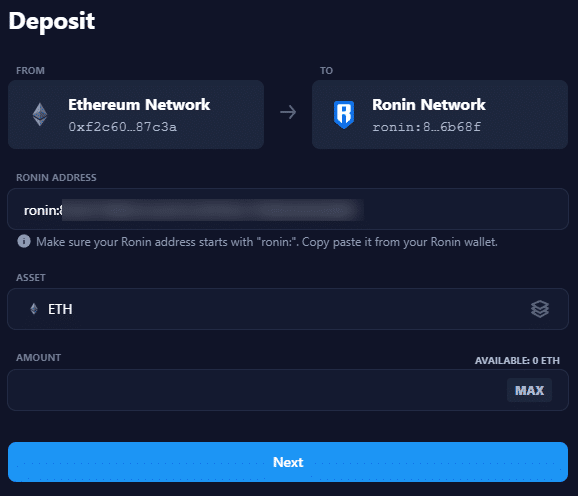Select the Ronin Network destination card
The height and width of the screenshot is (496, 578).
coord(440,115)
